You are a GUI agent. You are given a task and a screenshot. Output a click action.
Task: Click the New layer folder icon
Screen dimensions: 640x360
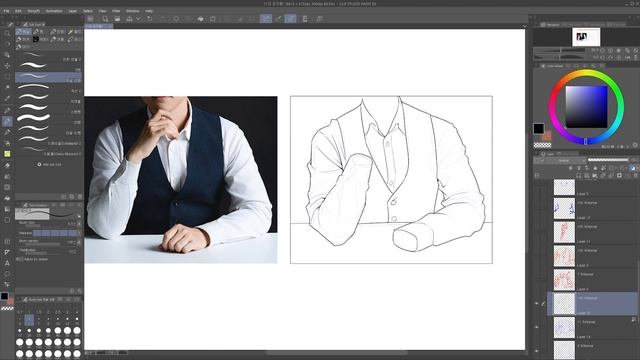click(595, 175)
